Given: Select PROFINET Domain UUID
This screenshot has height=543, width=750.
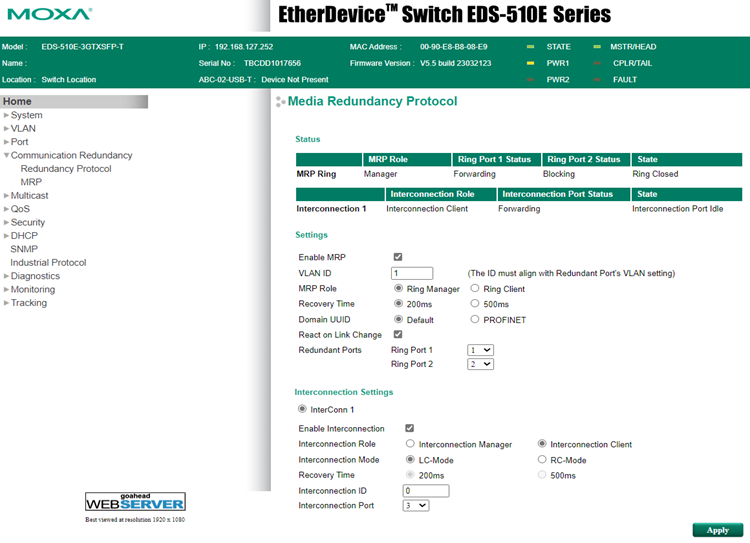Looking at the screenshot, I should click(x=474, y=319).
